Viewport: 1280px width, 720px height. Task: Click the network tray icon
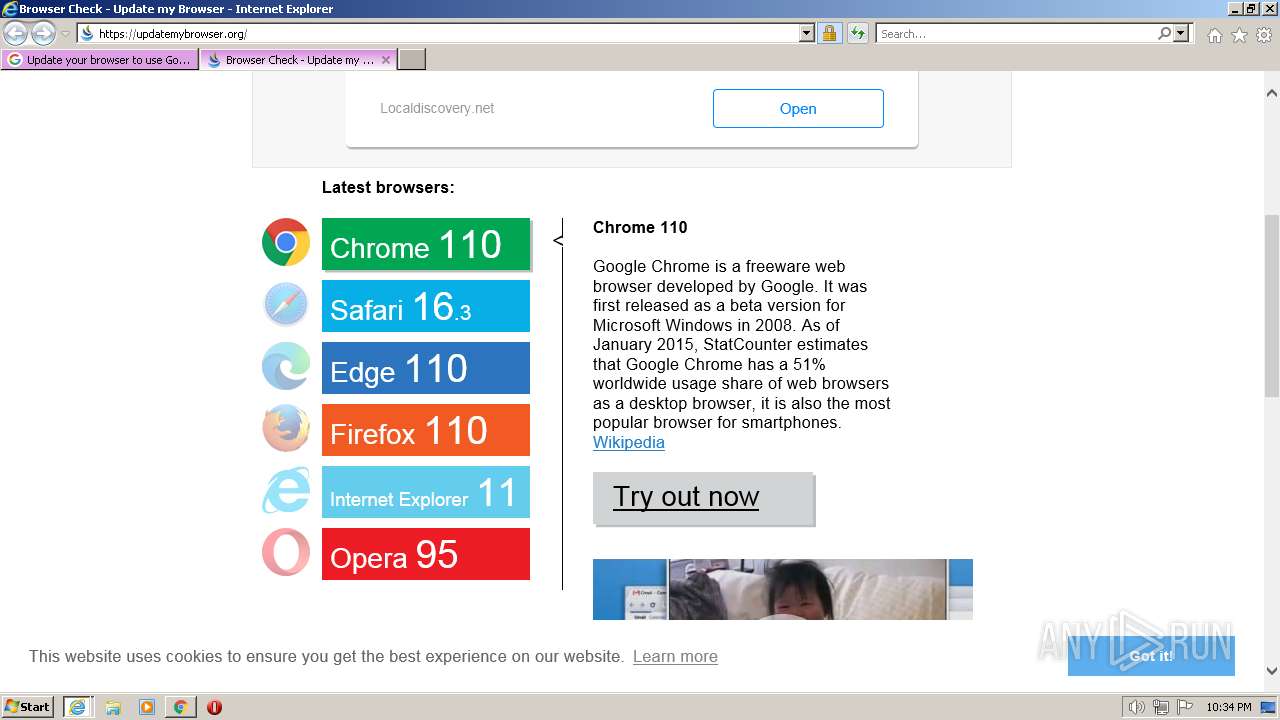pos(1161,707)
